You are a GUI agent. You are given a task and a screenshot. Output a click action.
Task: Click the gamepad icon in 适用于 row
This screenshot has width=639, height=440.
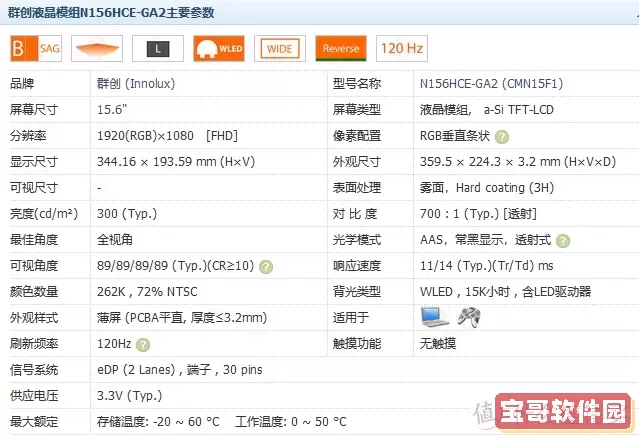[469, 317]
